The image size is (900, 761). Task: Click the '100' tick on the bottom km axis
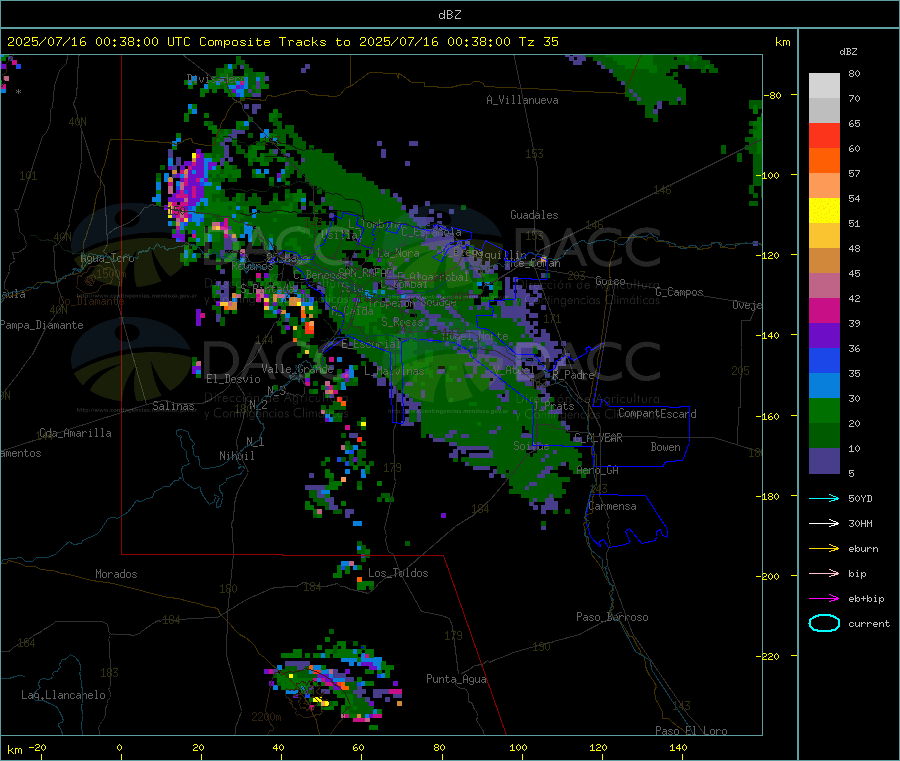[x=518, y=747]
